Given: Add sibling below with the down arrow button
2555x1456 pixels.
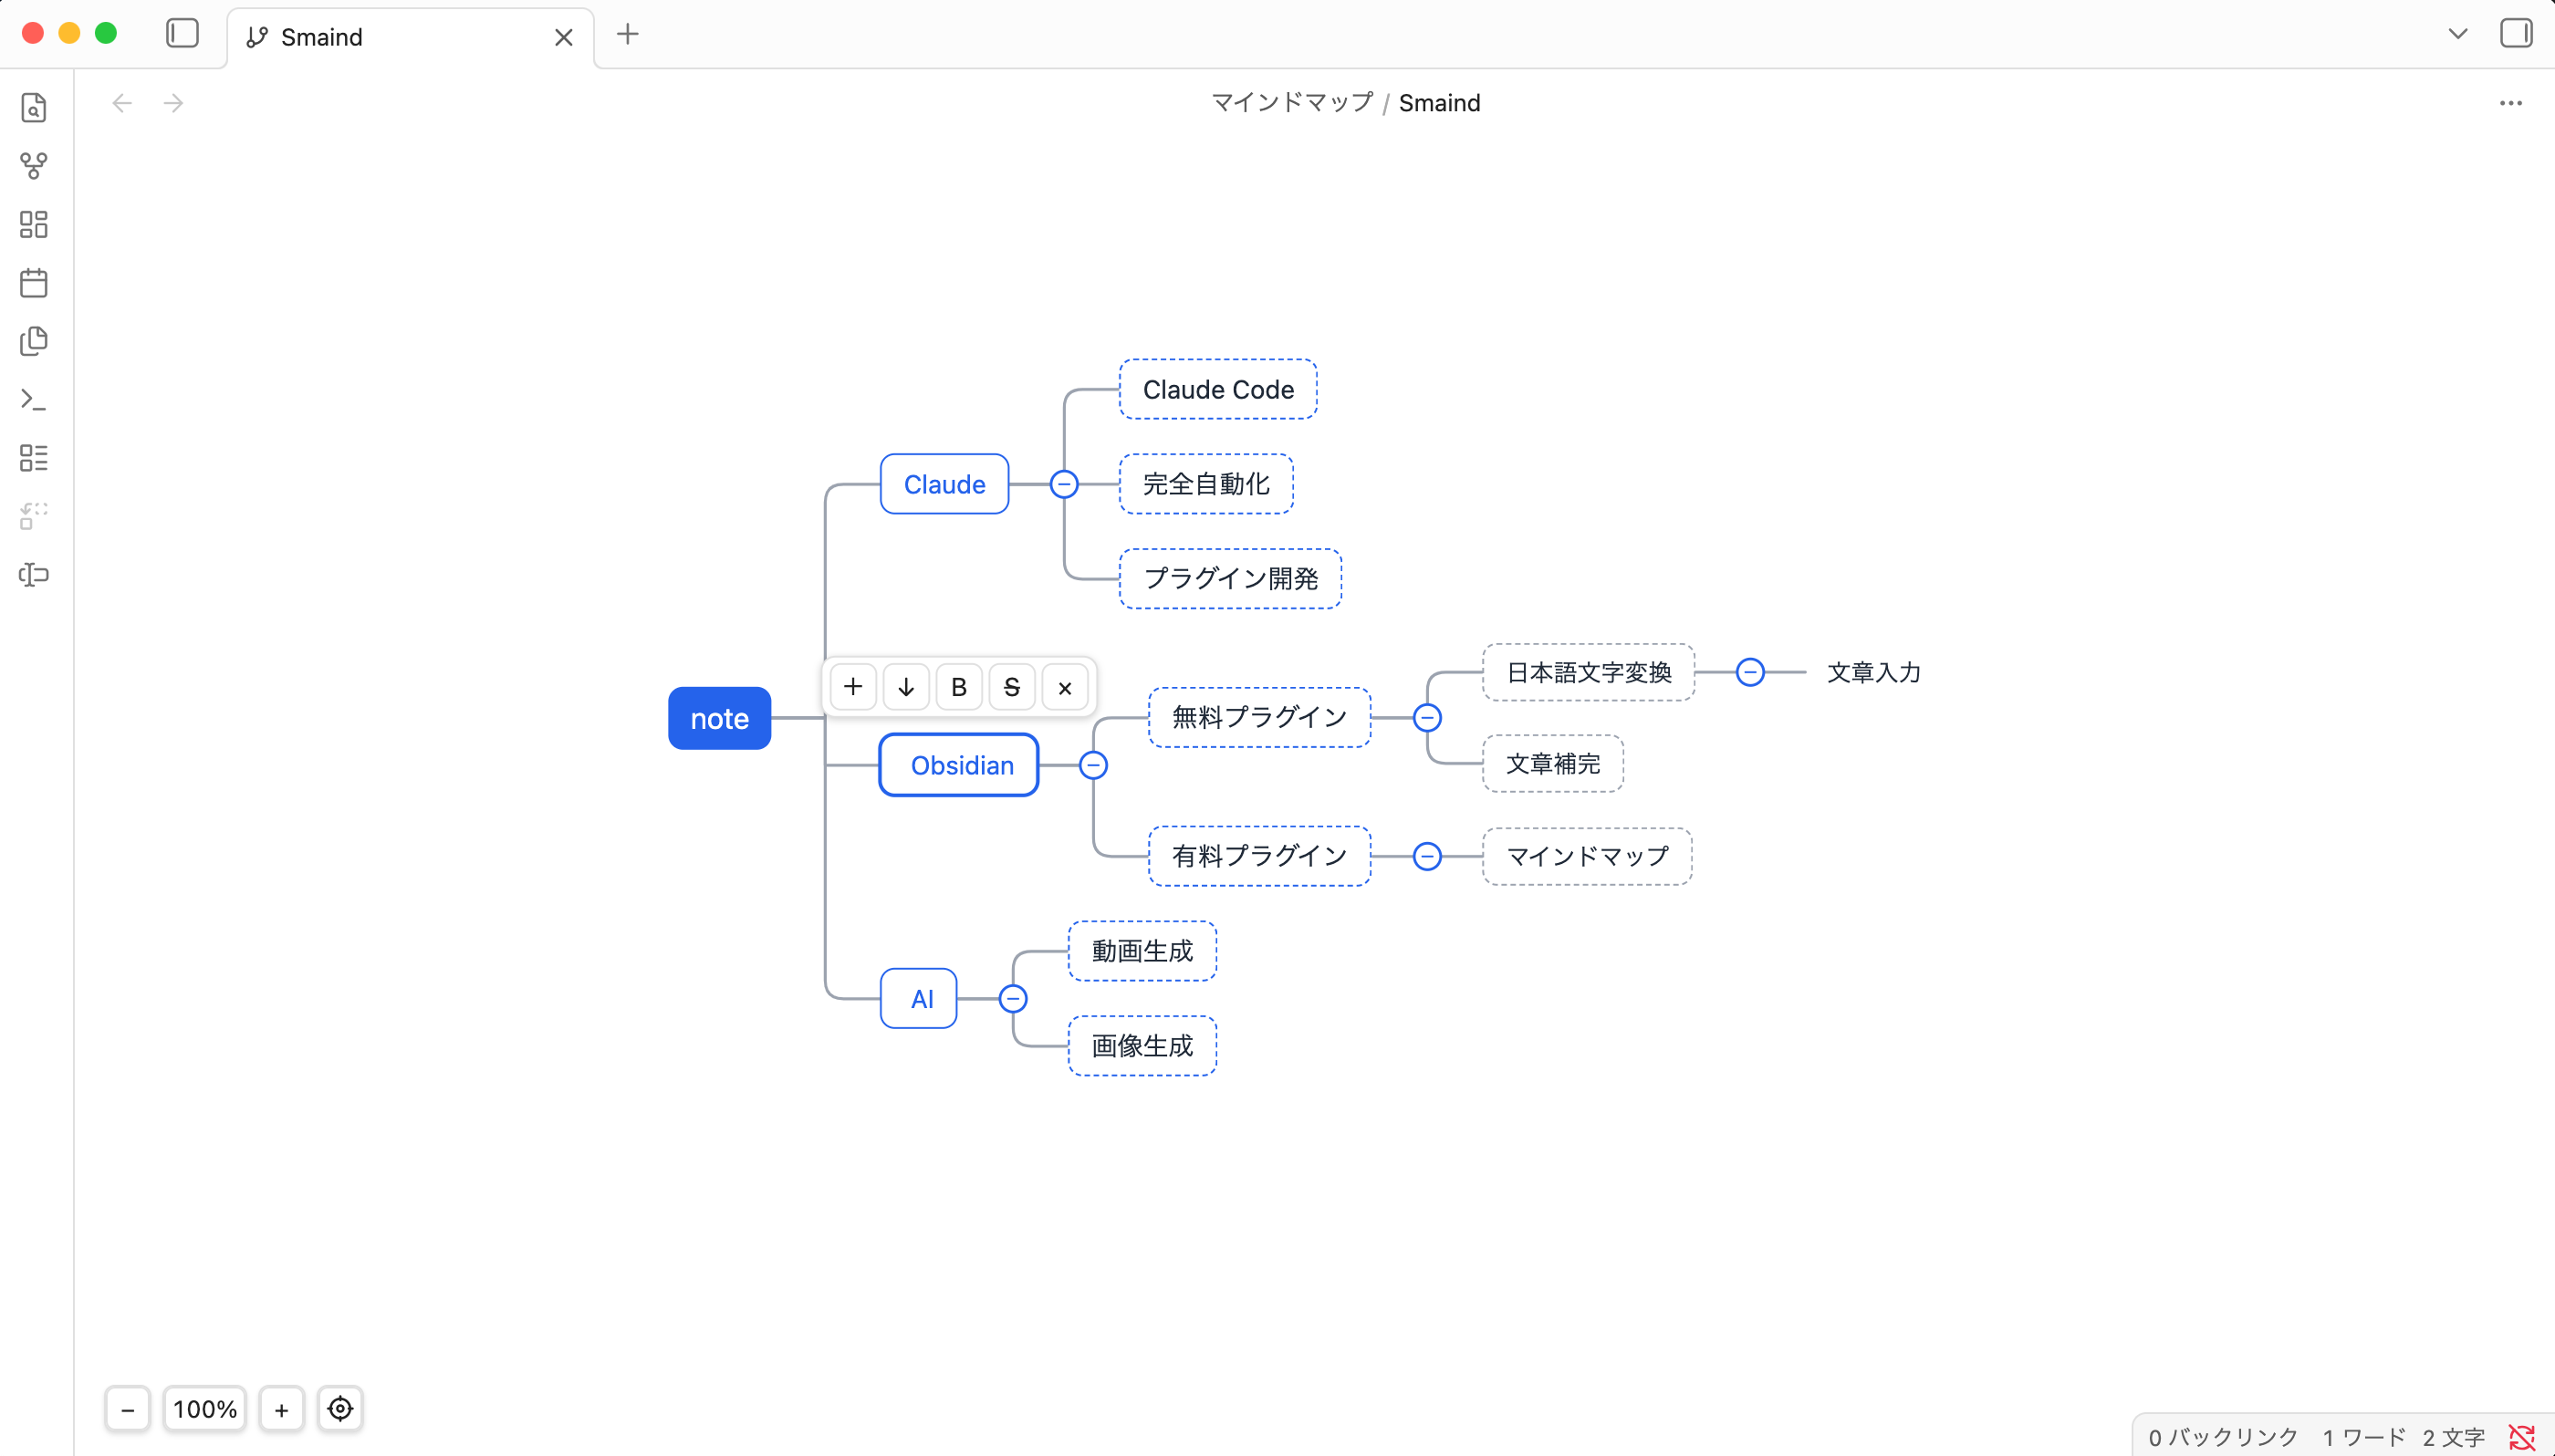Looking at the screenshot, I should [906, 687].
